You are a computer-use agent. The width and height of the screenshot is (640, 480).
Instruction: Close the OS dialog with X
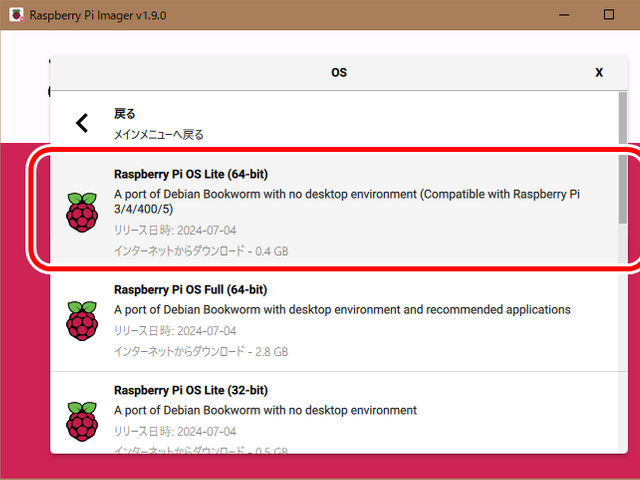click(599, 73)
